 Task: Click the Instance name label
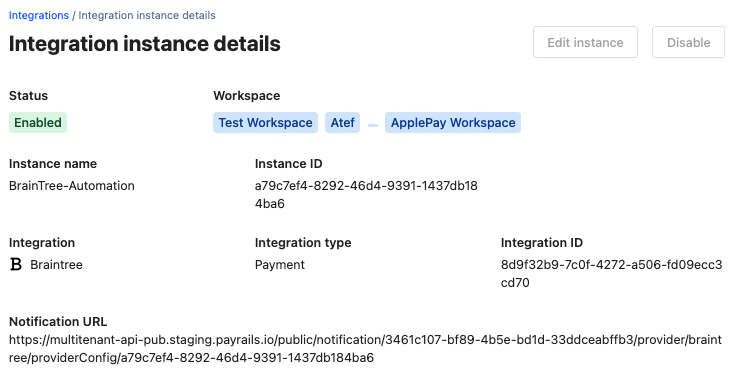[x=53, y=164]
